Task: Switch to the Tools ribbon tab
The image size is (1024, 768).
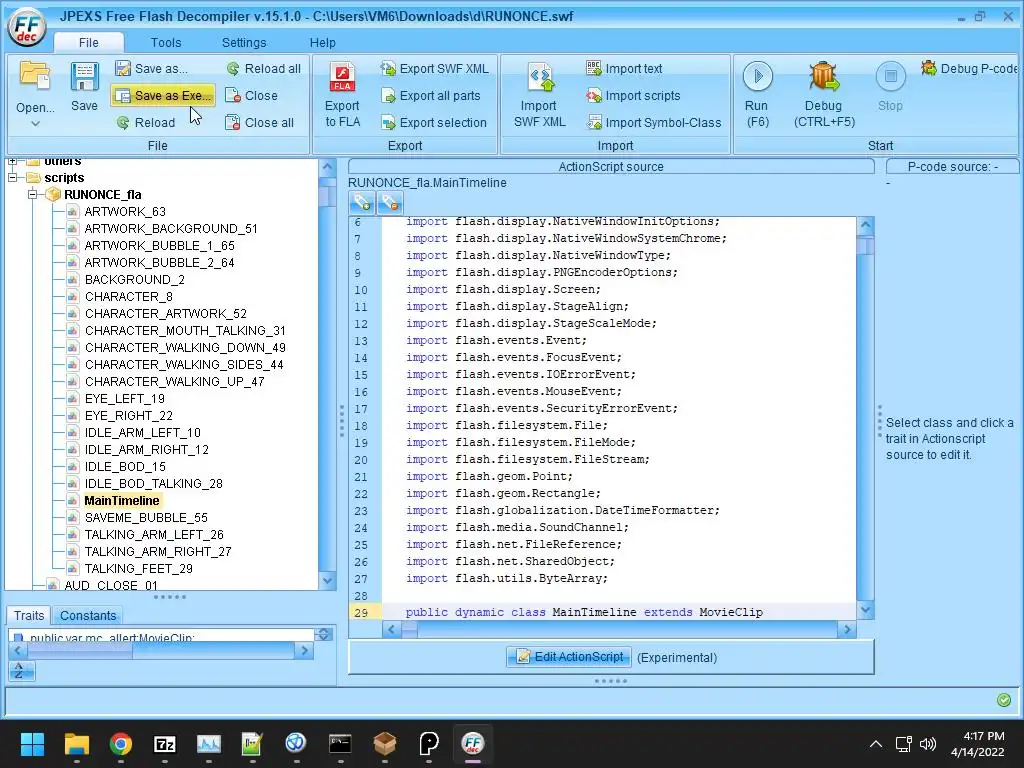Action: [x=166, y=42]
